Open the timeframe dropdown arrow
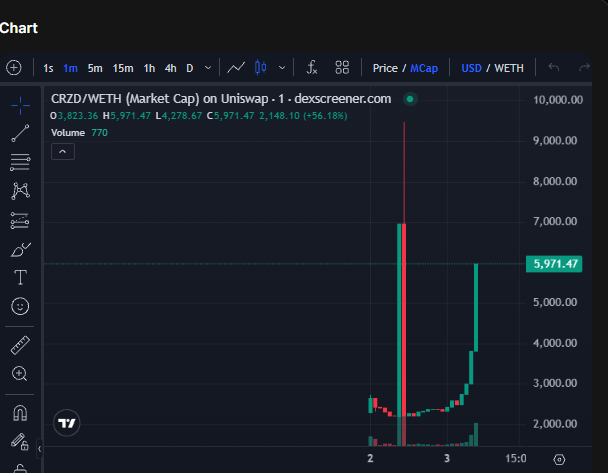This screenshot has height=473, width=608. click(208, 68)
